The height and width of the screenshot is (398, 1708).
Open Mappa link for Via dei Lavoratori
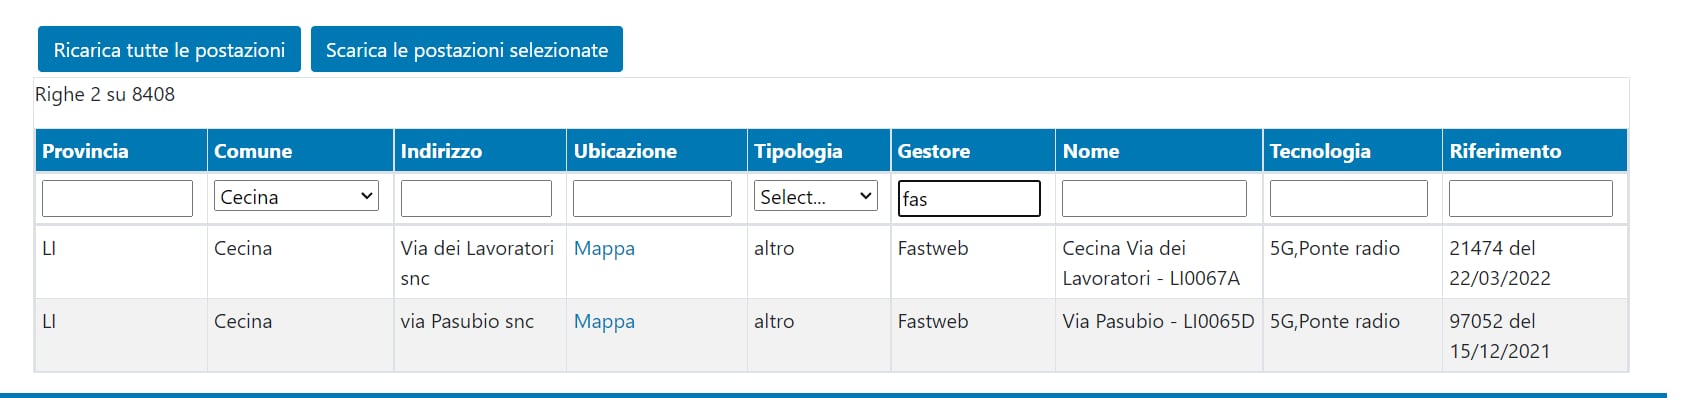tap(604, 248)
